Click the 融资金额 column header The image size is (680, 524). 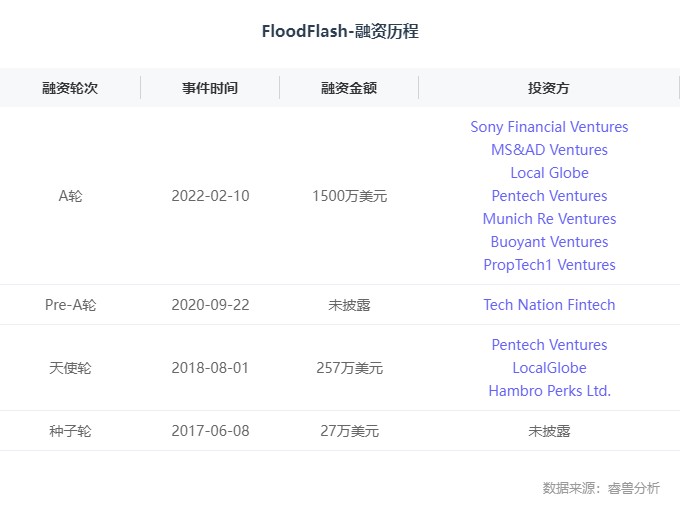tap(349, 88)
